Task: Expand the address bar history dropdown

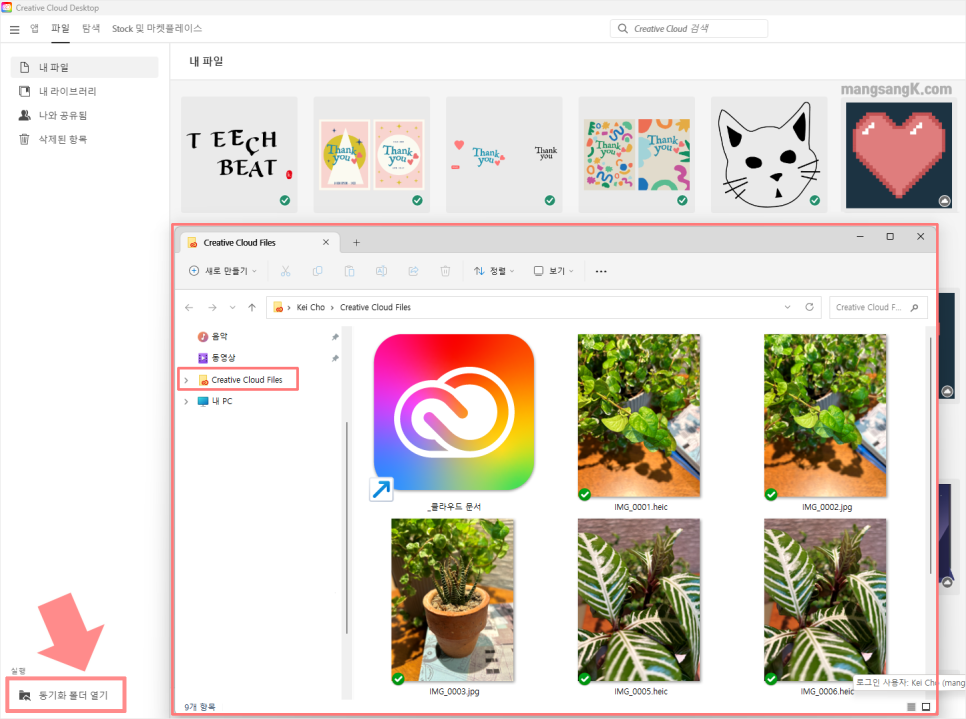Action: (x=787, y=307)
